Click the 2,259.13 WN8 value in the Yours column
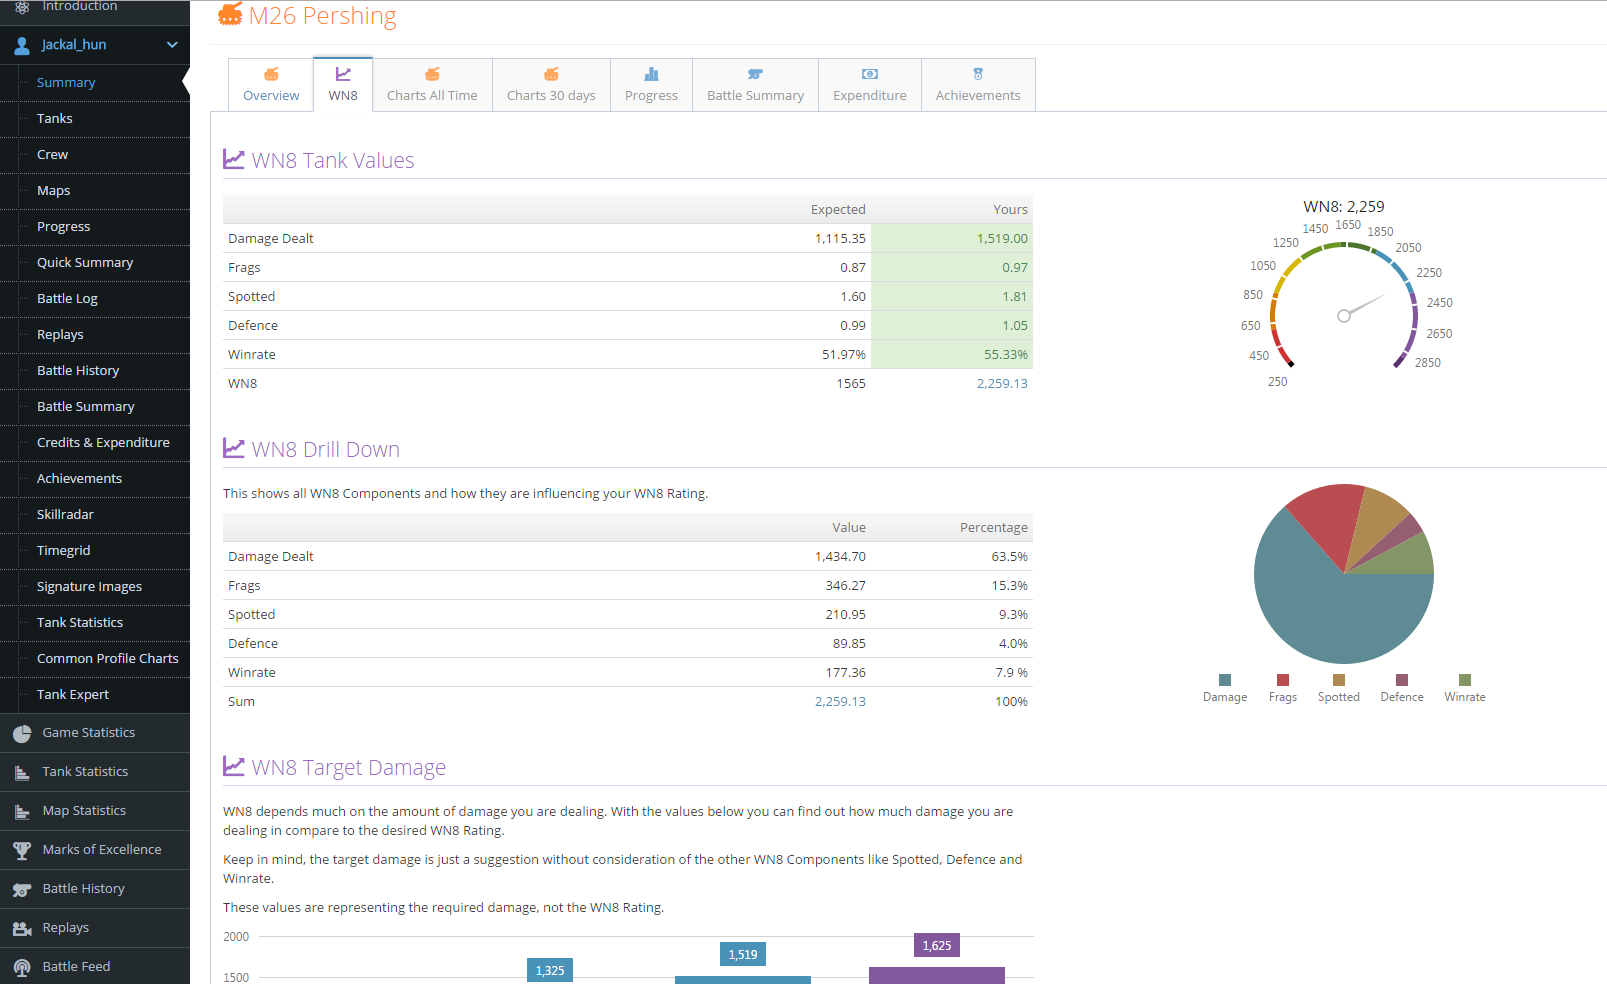 (1002, 384)
